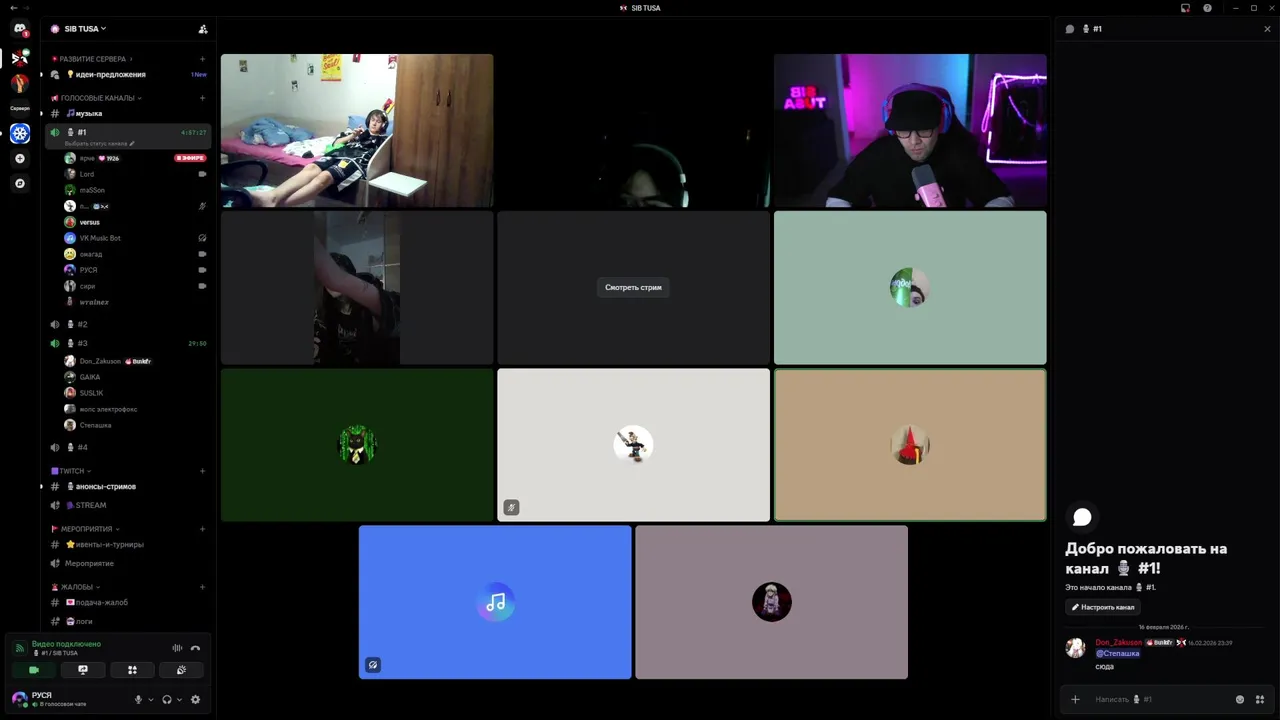Open the discover servers compass icon
The height and width of the screenshot is (720, 1280).
click(x=20, y=183)
